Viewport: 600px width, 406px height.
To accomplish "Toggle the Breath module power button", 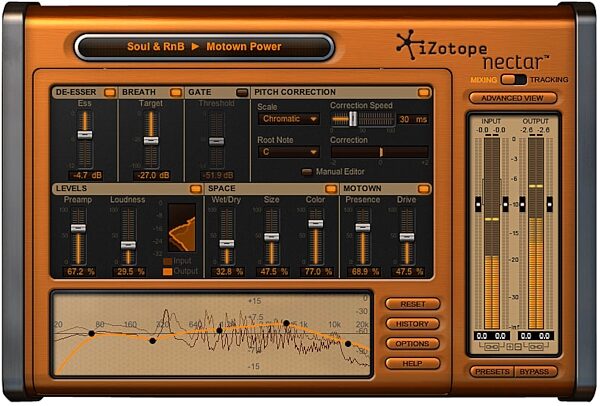I will click(176, 93).
